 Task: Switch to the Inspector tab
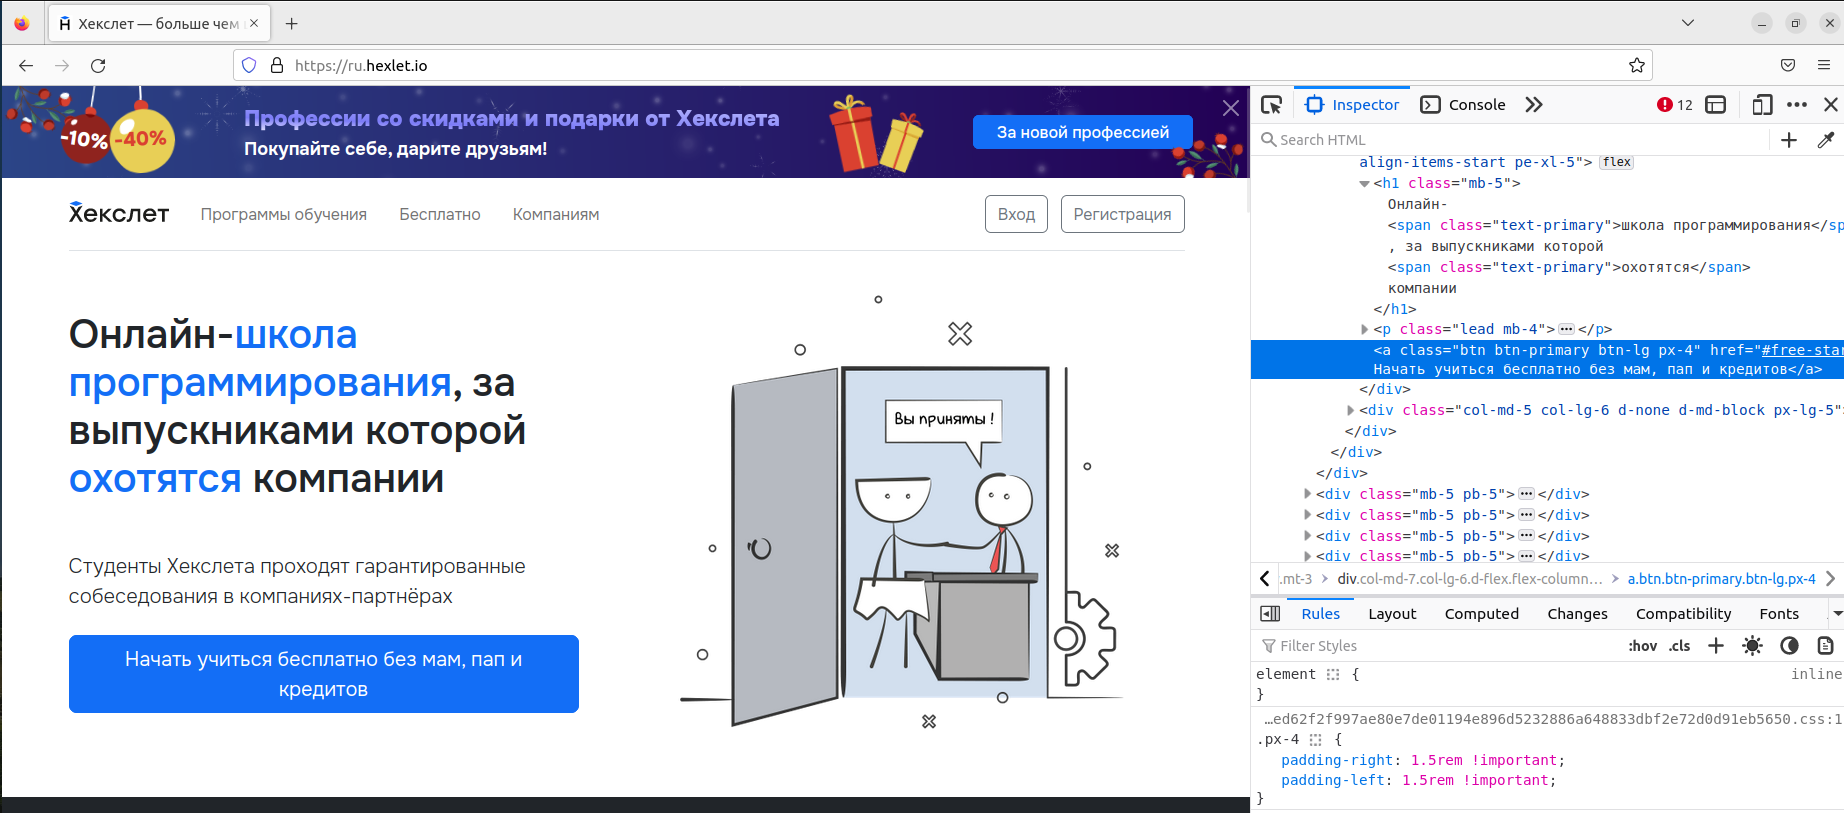click(x=1352, y=105)
